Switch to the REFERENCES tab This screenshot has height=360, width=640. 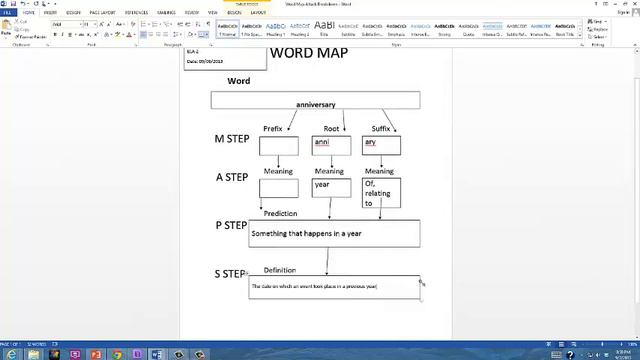(136, 13)
